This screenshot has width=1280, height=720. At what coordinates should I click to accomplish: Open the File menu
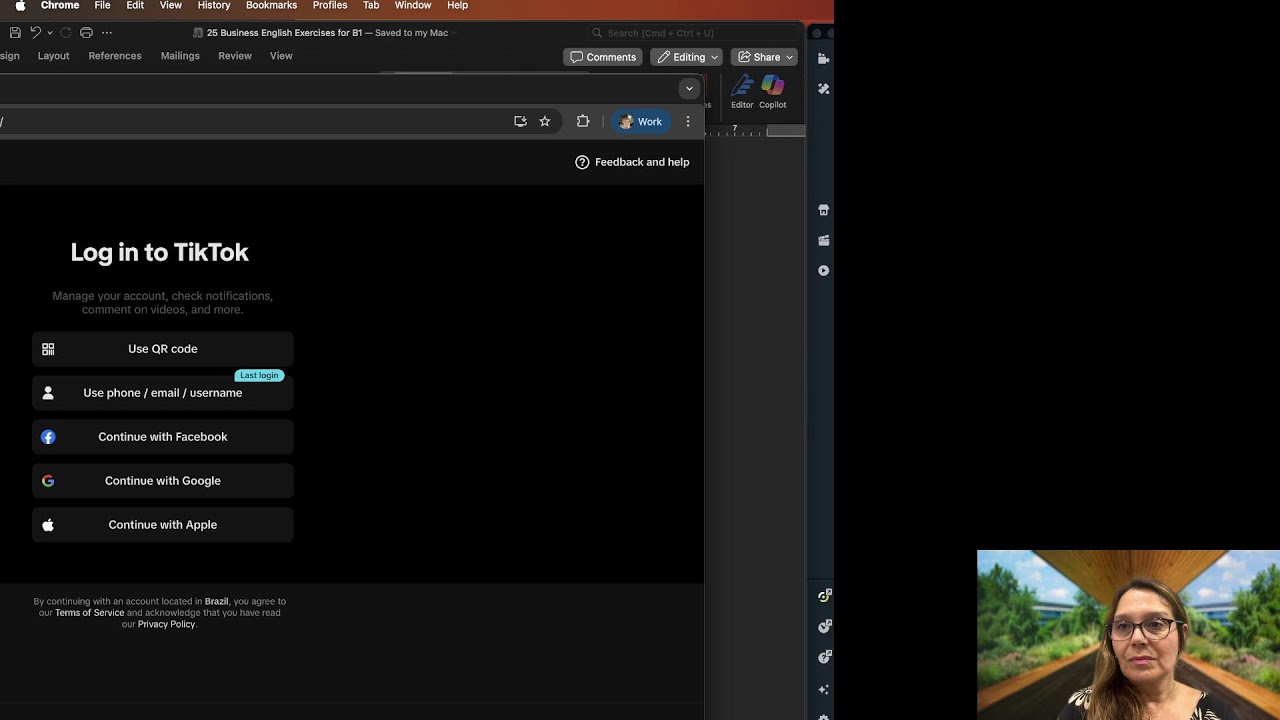click(102, 6)
